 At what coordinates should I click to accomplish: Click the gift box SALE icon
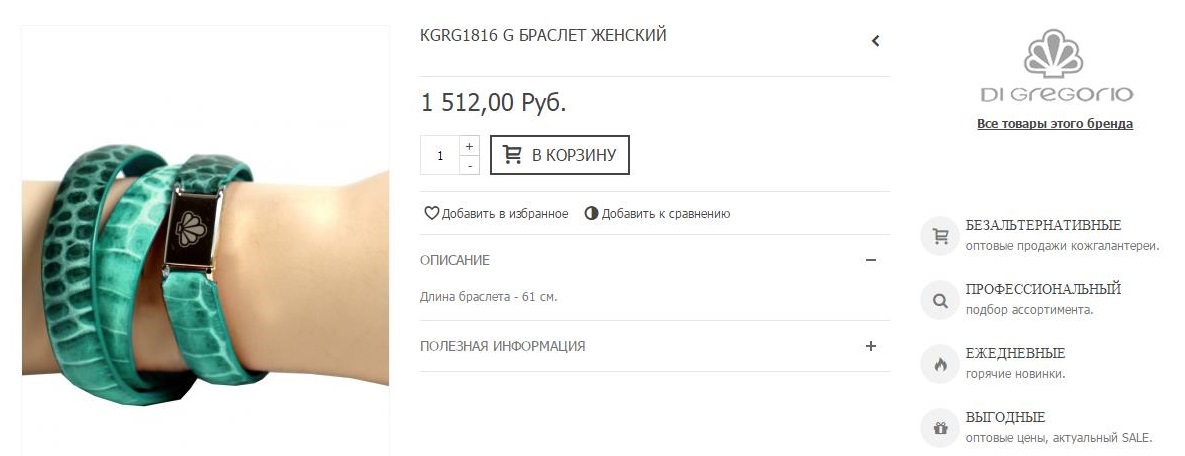940,428
